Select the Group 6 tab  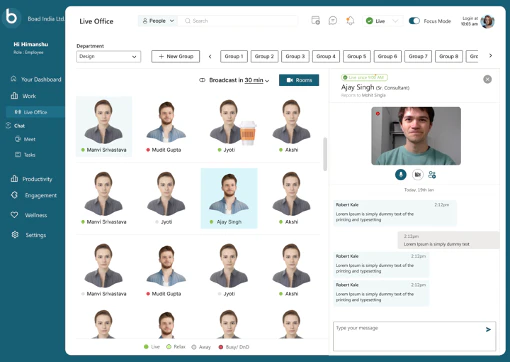point(387,56)
